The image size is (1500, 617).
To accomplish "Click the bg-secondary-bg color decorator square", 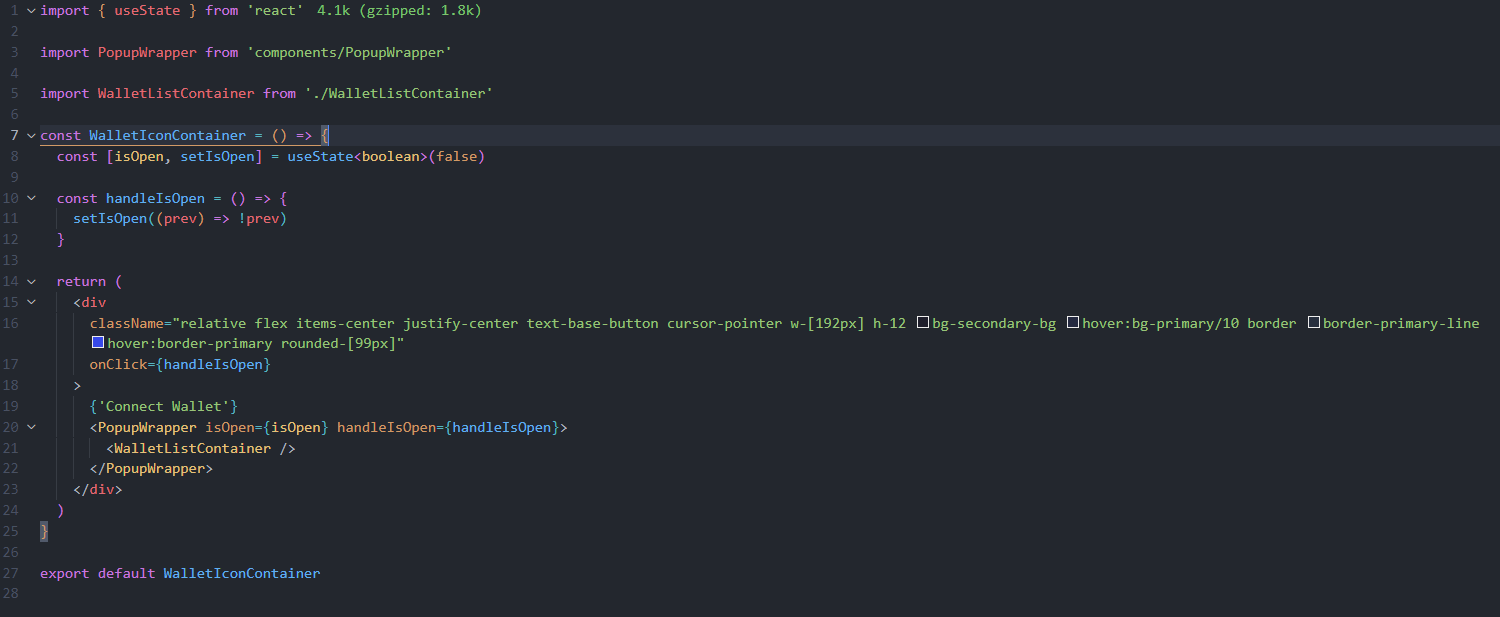I will [923, 322].
